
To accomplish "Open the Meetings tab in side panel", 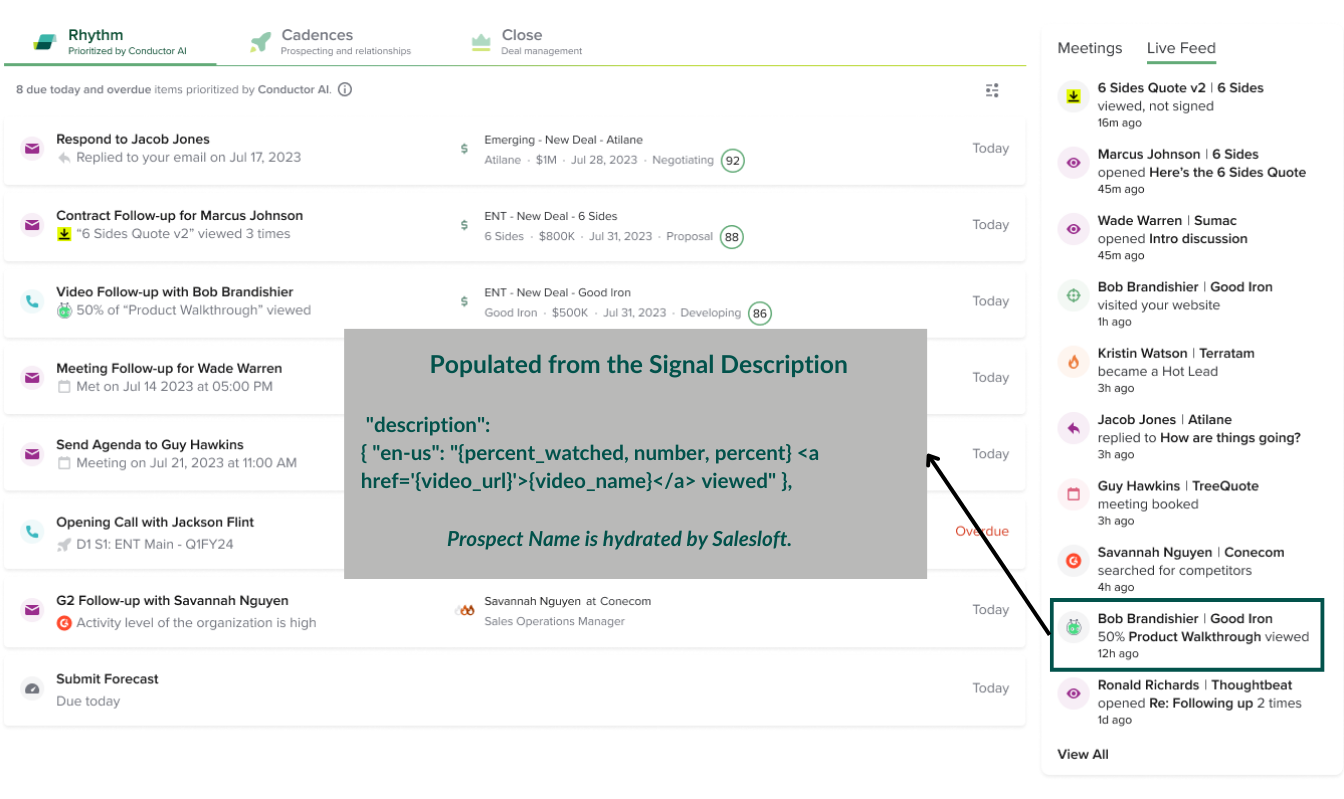I will 1089,48.
